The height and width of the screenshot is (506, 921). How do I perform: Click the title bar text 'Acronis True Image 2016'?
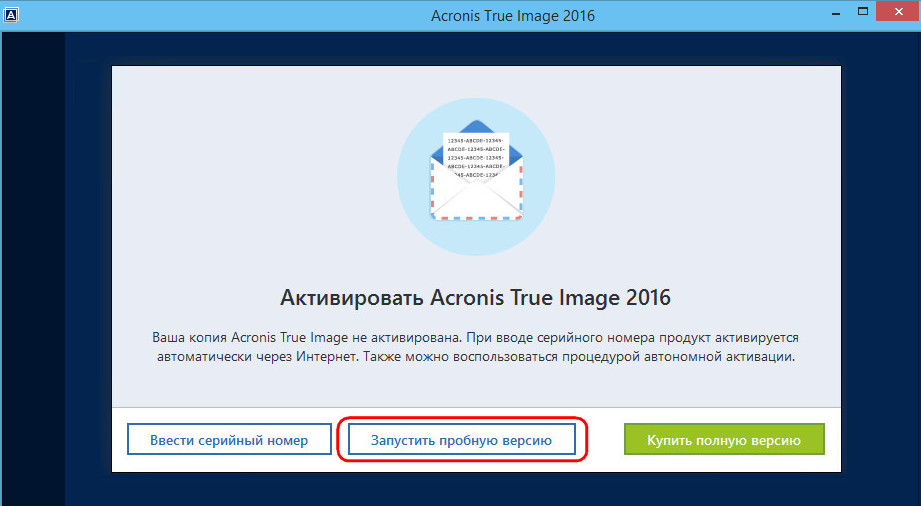pos(513,16)
